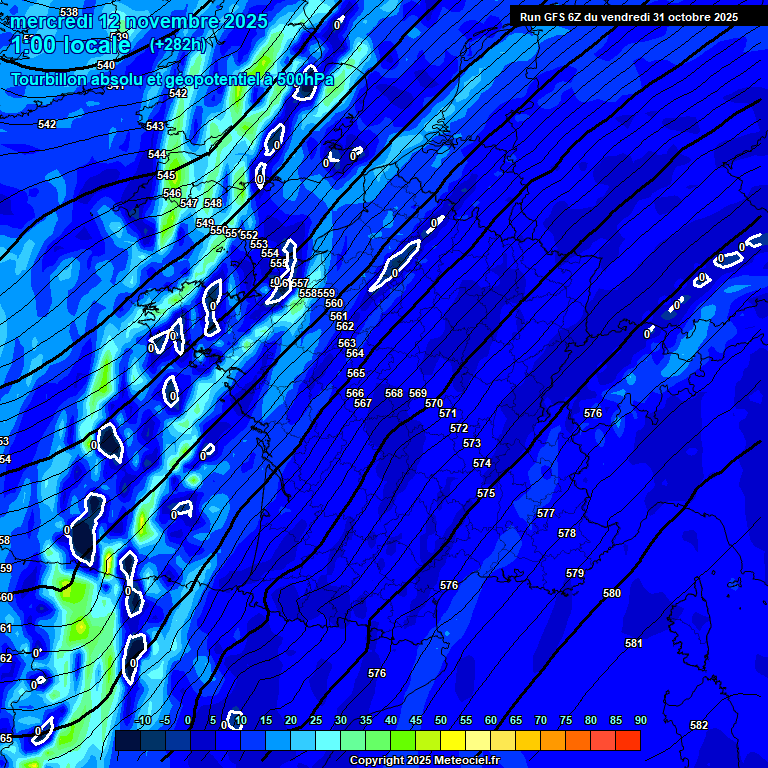Click the Copyright 2025 Meteociel.fr text
Screen dimensions: 768x768
tap(424, 761)
